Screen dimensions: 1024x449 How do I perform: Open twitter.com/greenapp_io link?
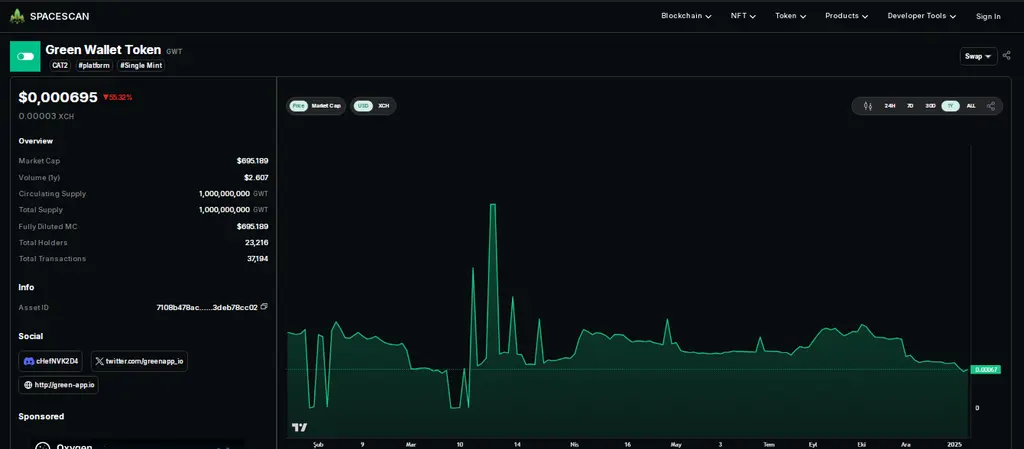139,361
